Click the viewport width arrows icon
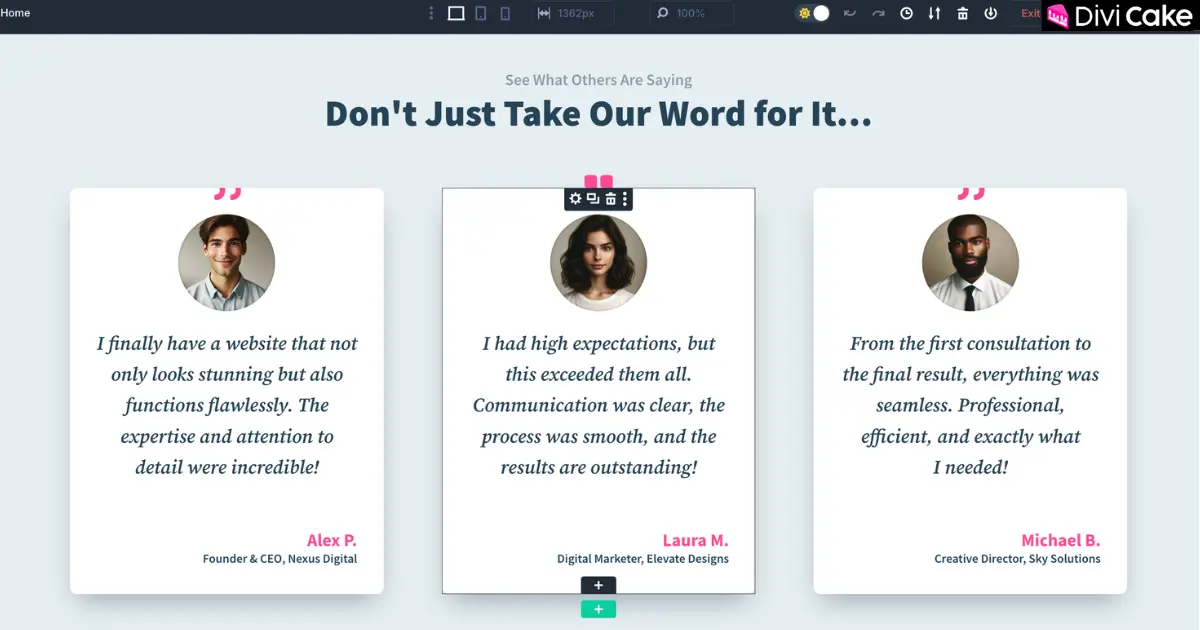The width and height of the screenshot is (1200, 630). pyautogui.click(x=544, y=13)
